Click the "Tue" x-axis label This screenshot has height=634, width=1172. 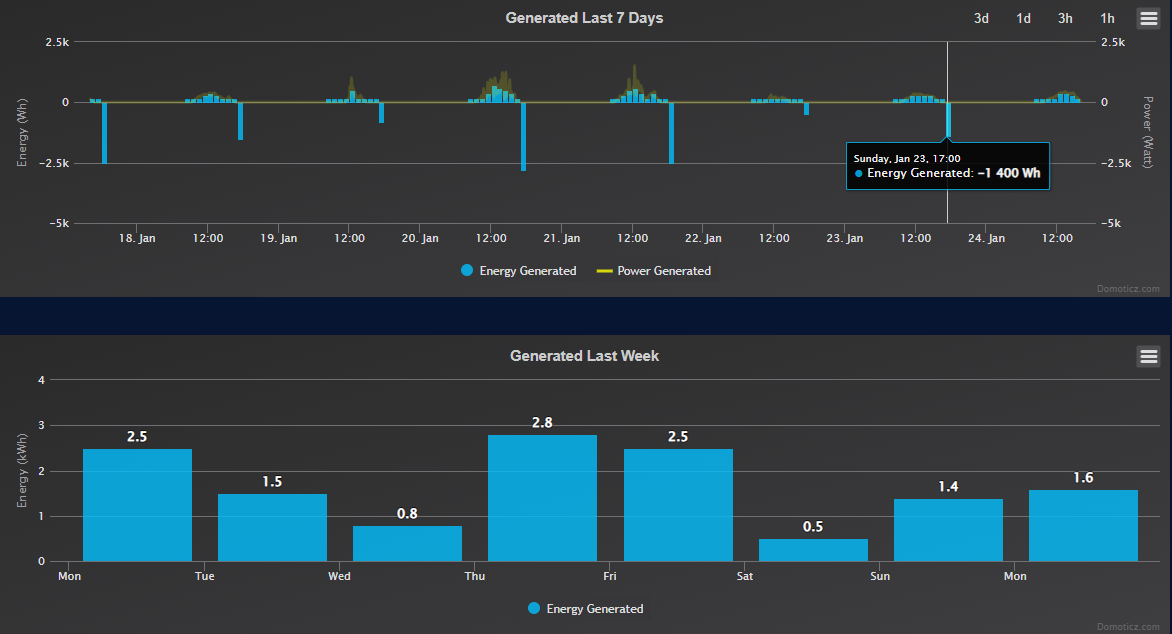coord(204,576)
